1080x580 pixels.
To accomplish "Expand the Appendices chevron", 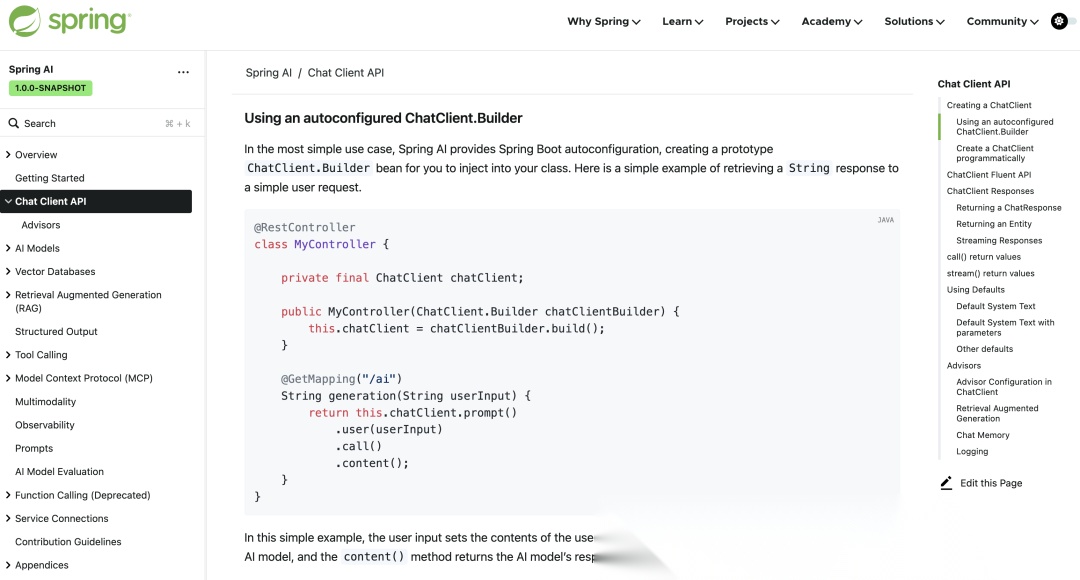I will coord(8,566).
